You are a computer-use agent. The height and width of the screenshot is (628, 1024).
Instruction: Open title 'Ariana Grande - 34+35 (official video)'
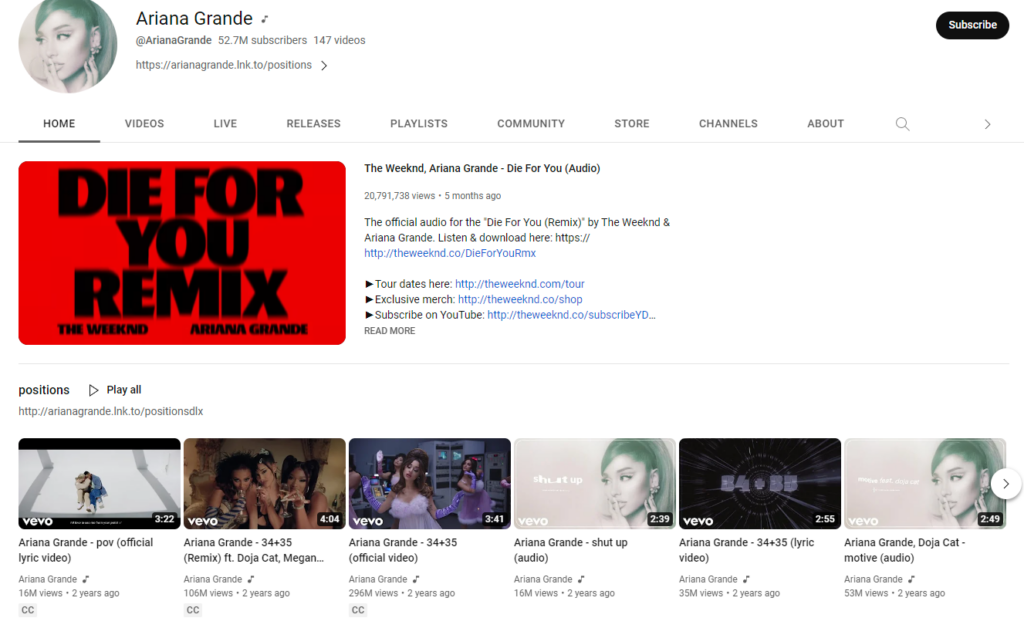pos(403,550)
